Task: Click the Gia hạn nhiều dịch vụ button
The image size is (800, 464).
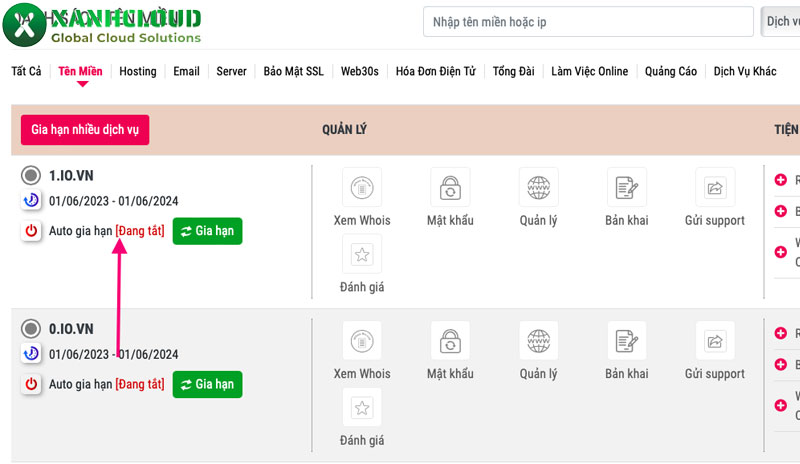Action: pos(85,130)
